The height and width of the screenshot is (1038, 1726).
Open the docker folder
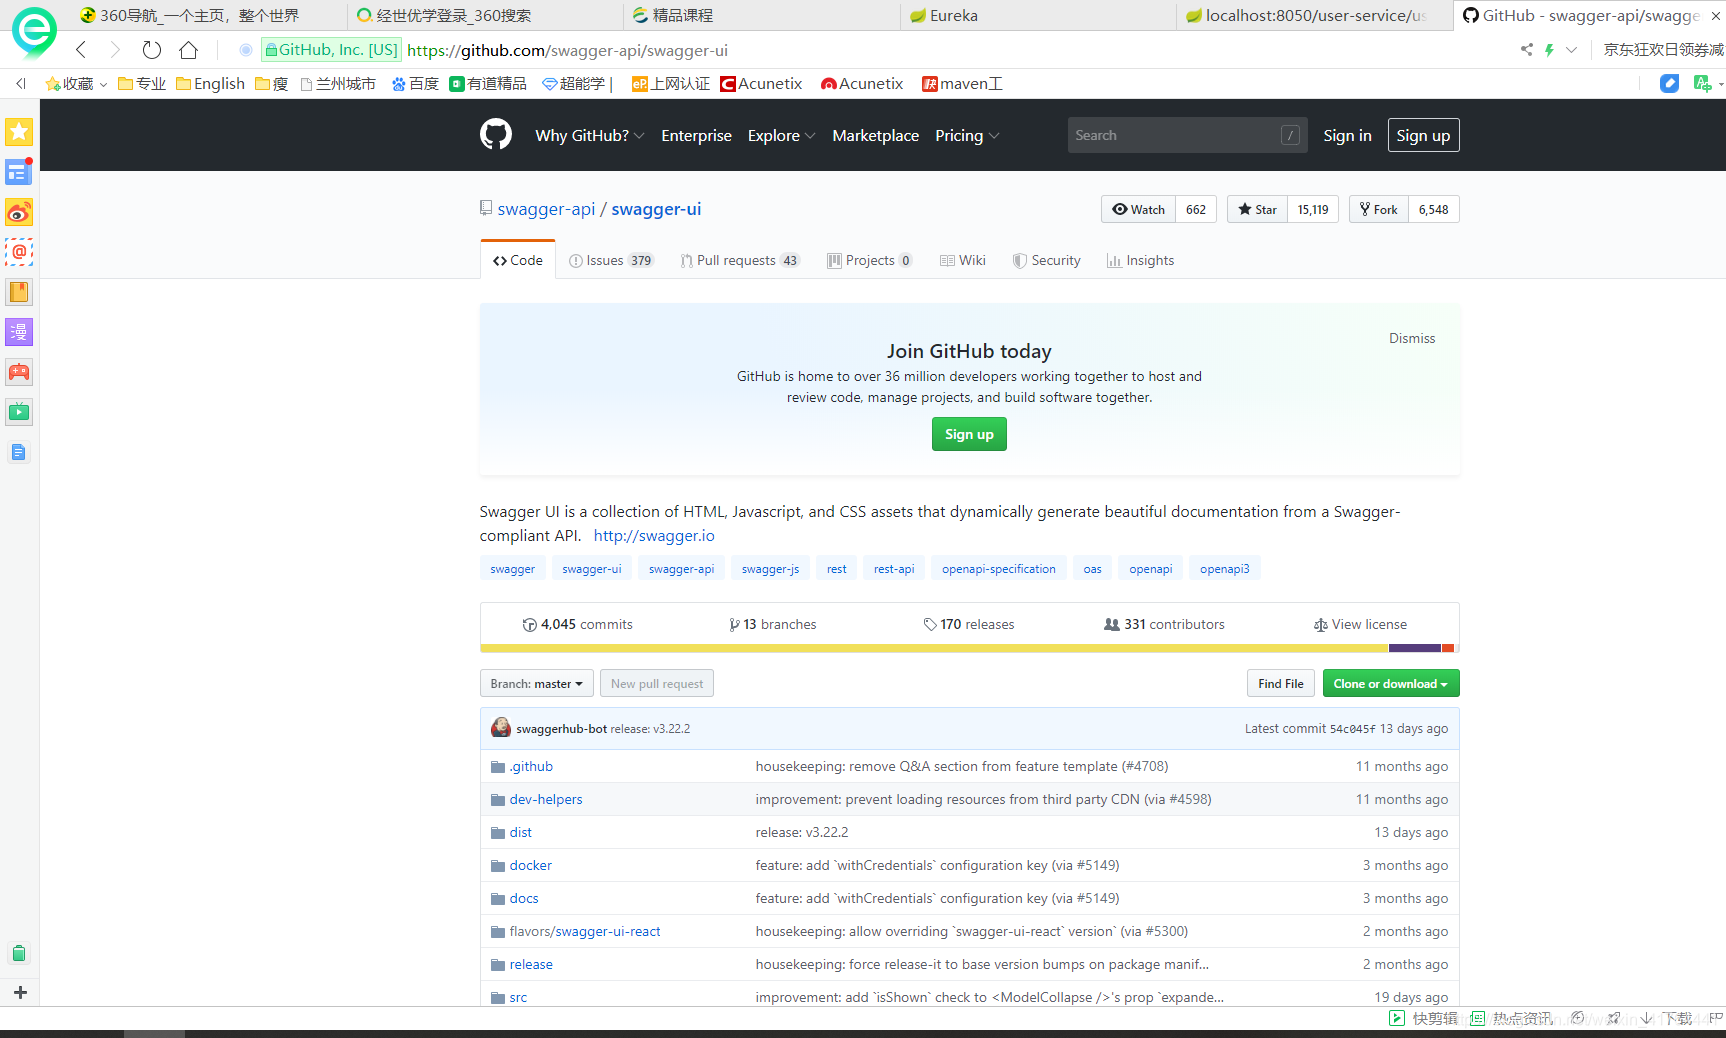click(530, 865)
